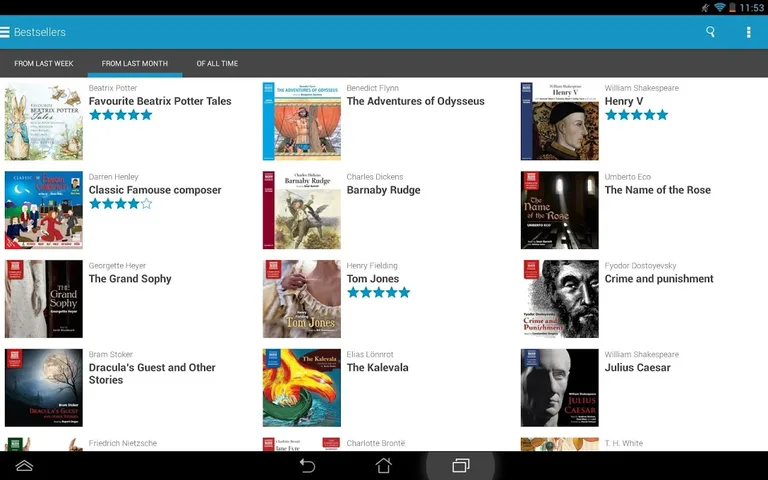
Task: Select the Barnaby Rudge title
Action: (x=384, y=190)
